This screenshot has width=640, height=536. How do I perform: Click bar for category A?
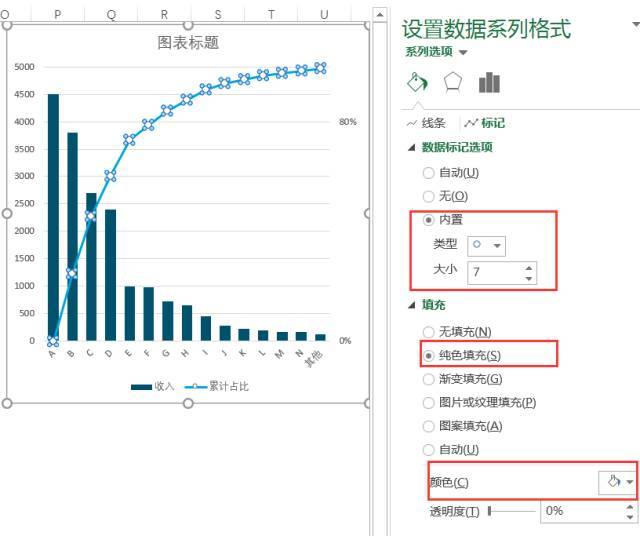click(x=53, y=217)
